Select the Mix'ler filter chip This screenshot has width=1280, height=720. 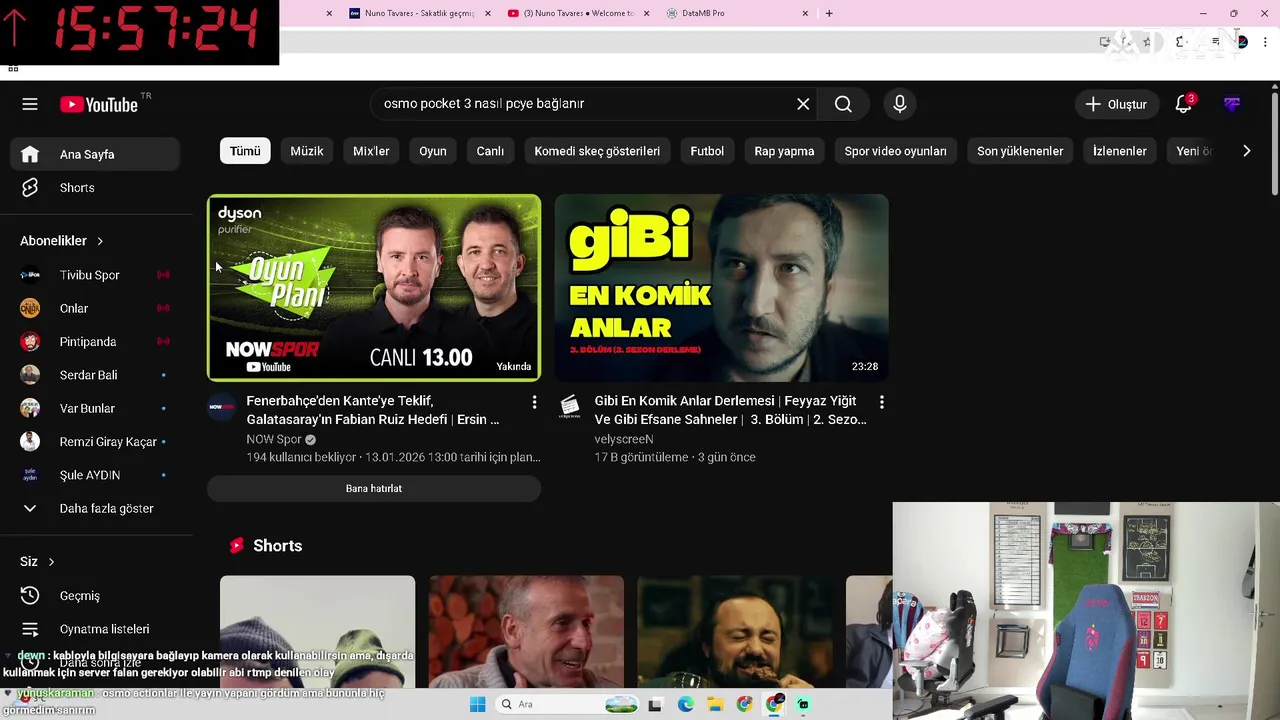pyautogui.click(x=371, y=151)
